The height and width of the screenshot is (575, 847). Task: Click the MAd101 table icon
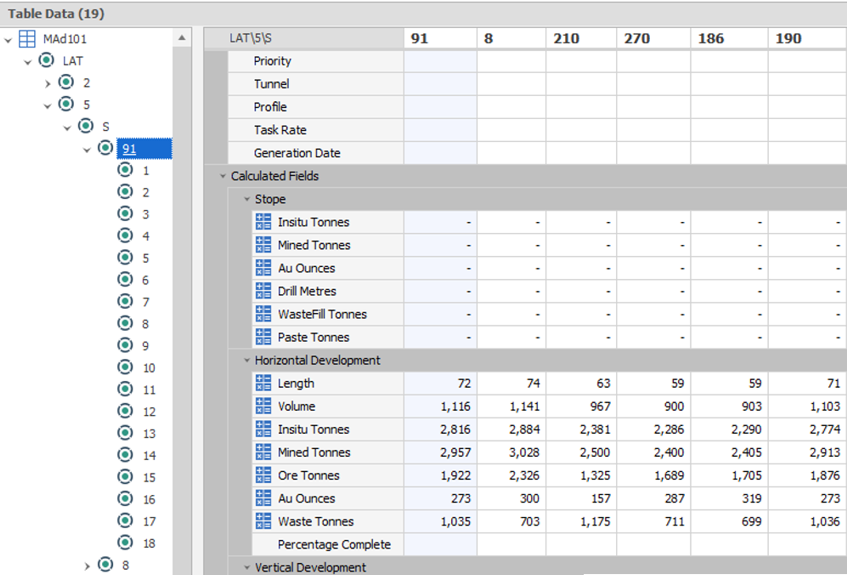click(x=27, y=39)
